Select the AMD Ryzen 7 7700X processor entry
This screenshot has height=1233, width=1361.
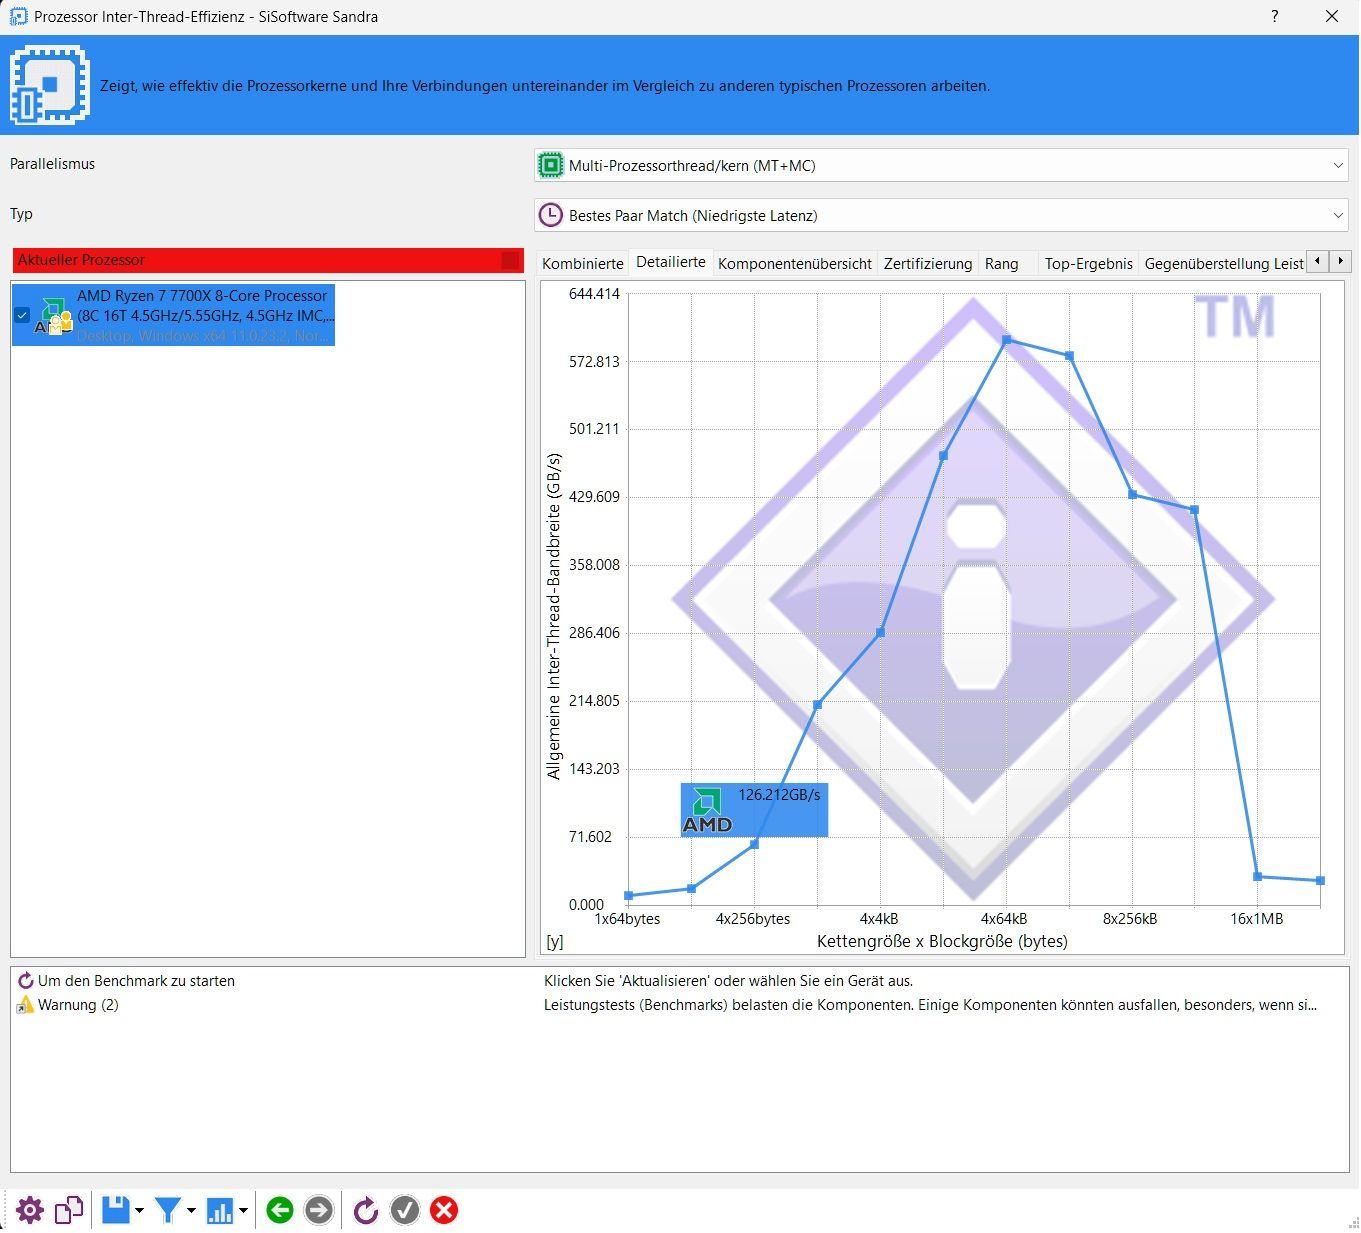(x=173, y=315)
